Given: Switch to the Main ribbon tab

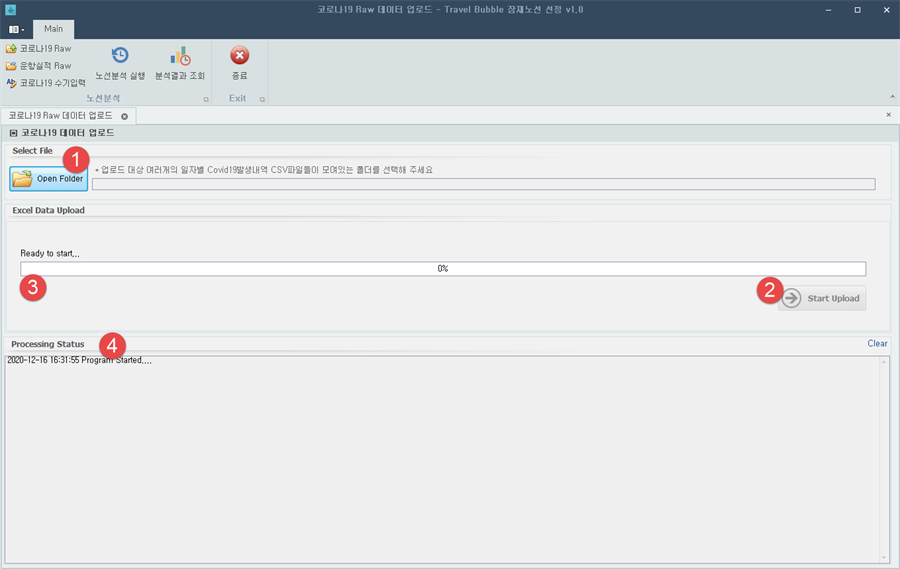Looking at the screenshot, I should pyautogui.click(x=53, y=29).
